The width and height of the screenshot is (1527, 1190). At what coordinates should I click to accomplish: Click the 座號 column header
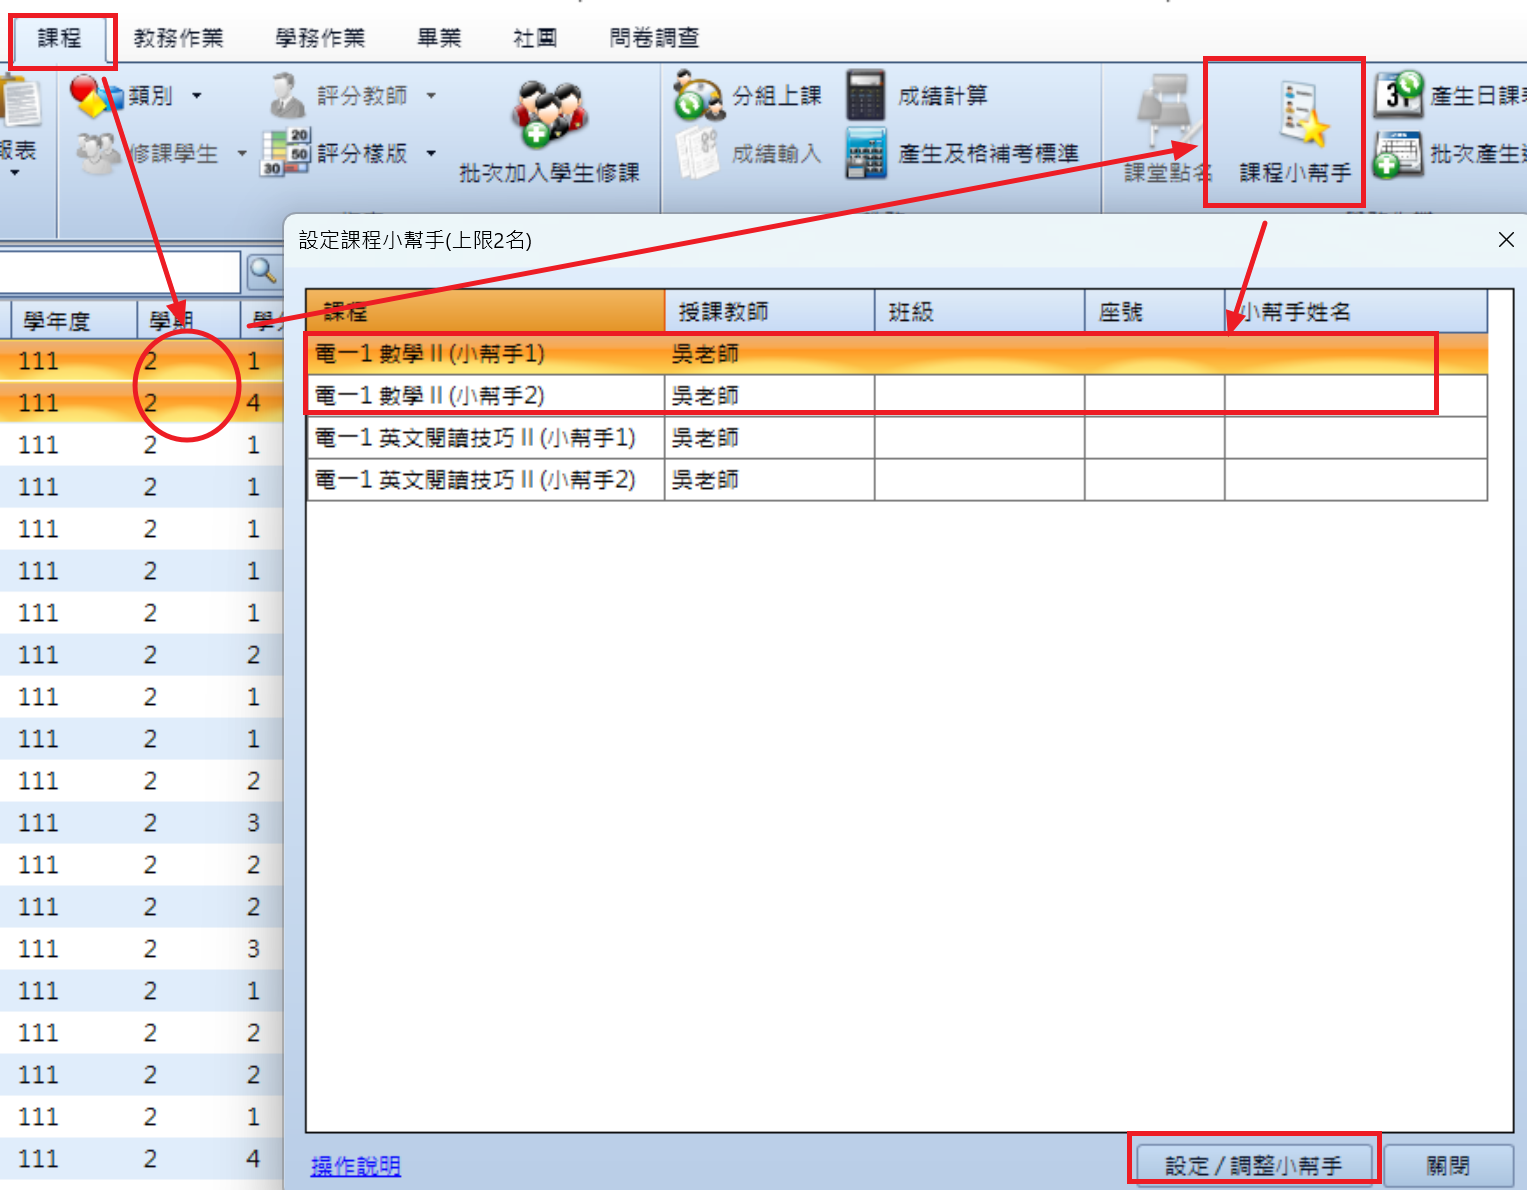coord(1155,312)
